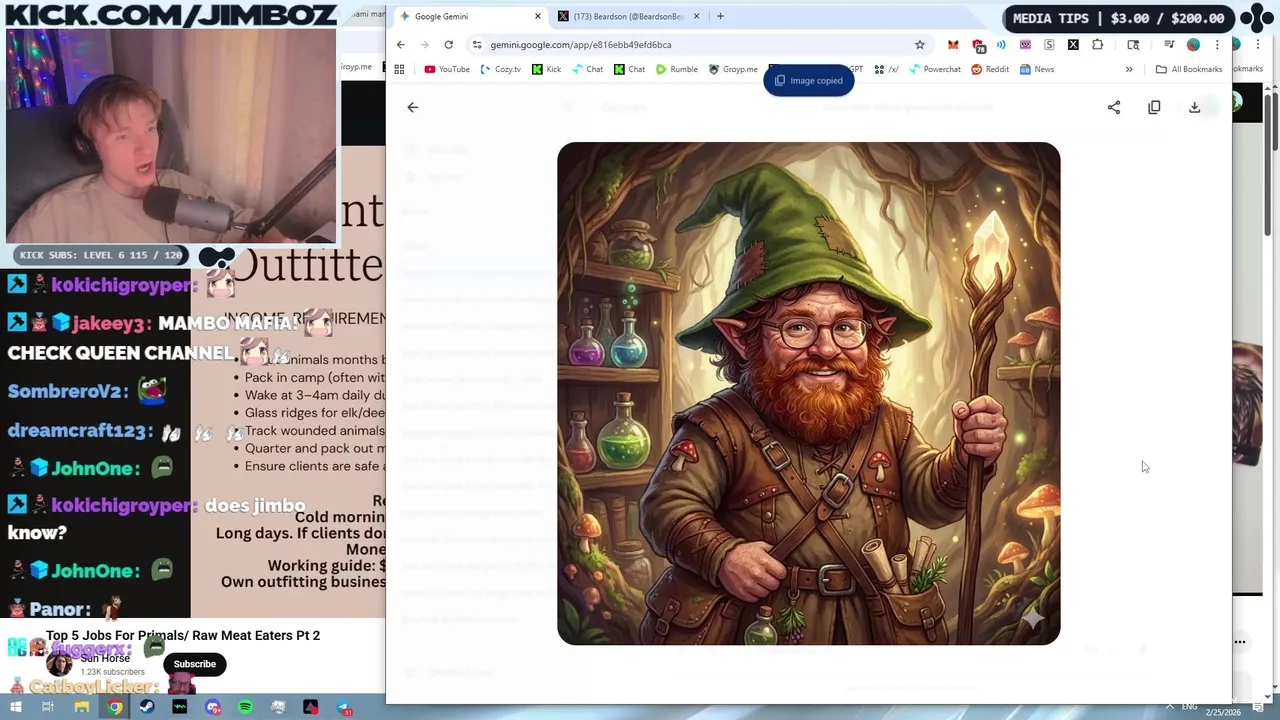Reload the Gemini page
Image resolution: width=1280 pixels, height=720 pixels.
pos(448,44)
